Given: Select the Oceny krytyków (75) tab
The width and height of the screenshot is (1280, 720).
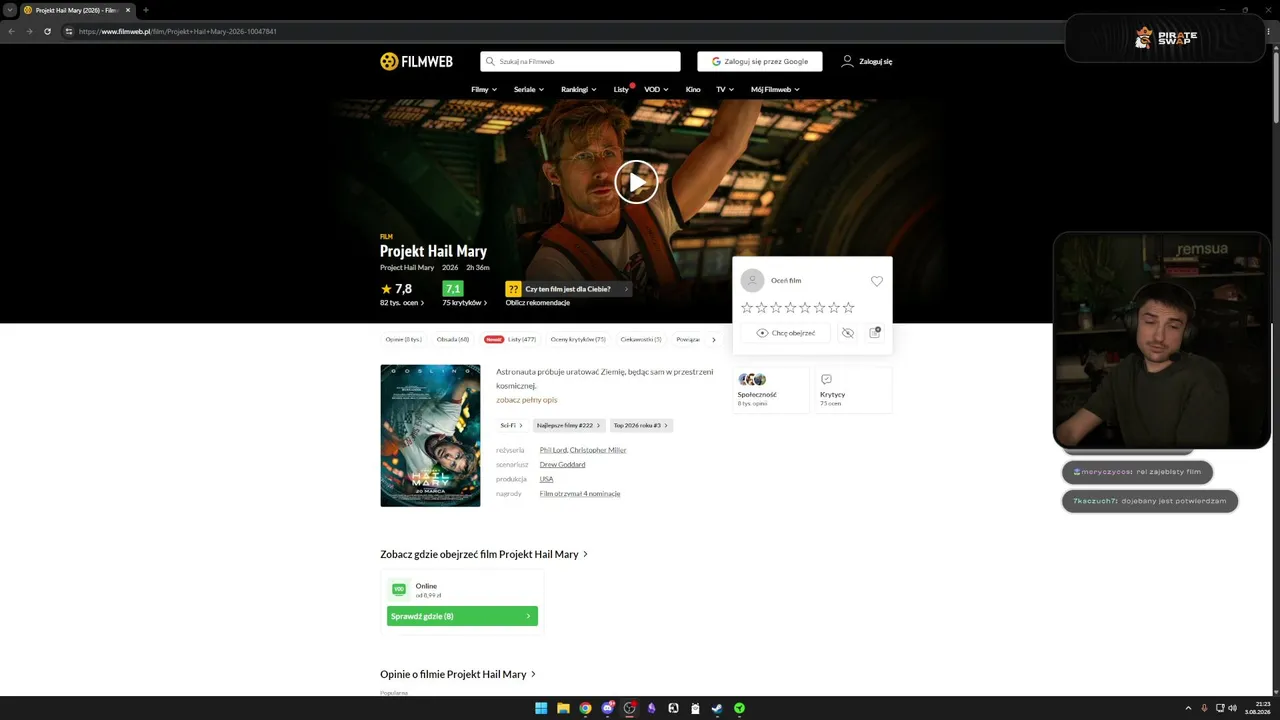Looking at the screenshot, I should (578, 340).
